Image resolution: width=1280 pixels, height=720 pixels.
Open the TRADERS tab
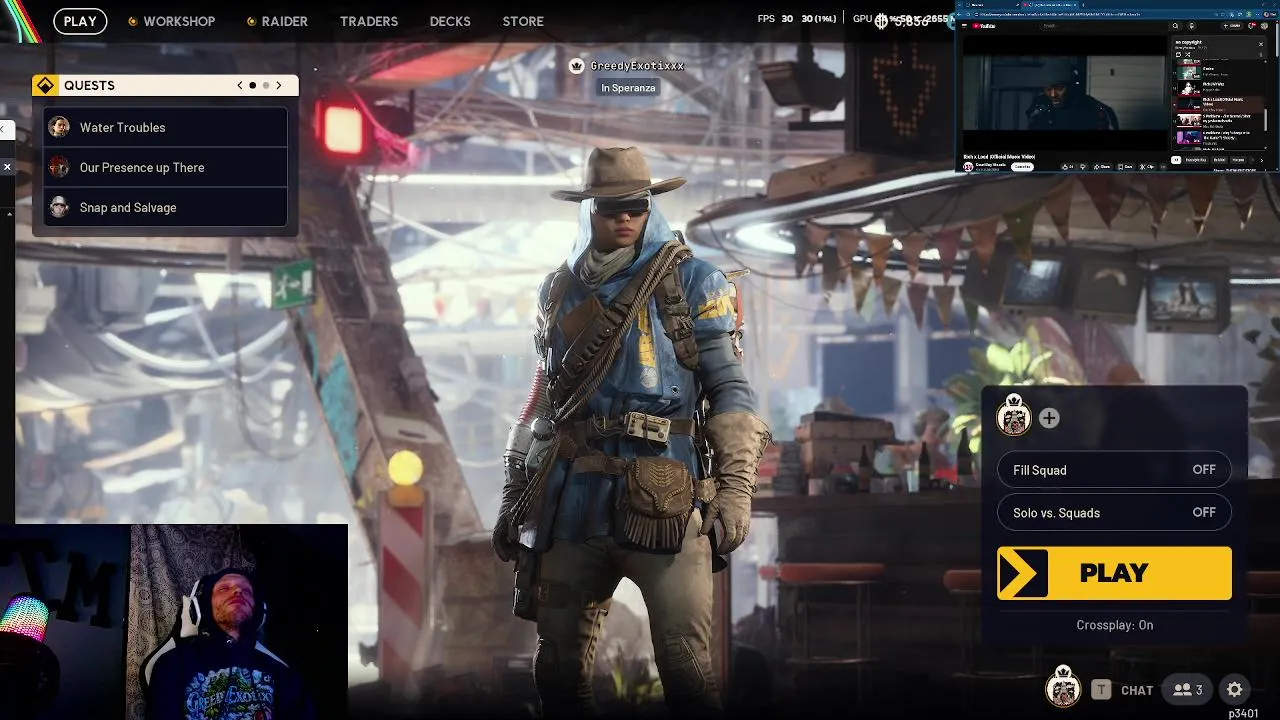[x=369, y=21]
